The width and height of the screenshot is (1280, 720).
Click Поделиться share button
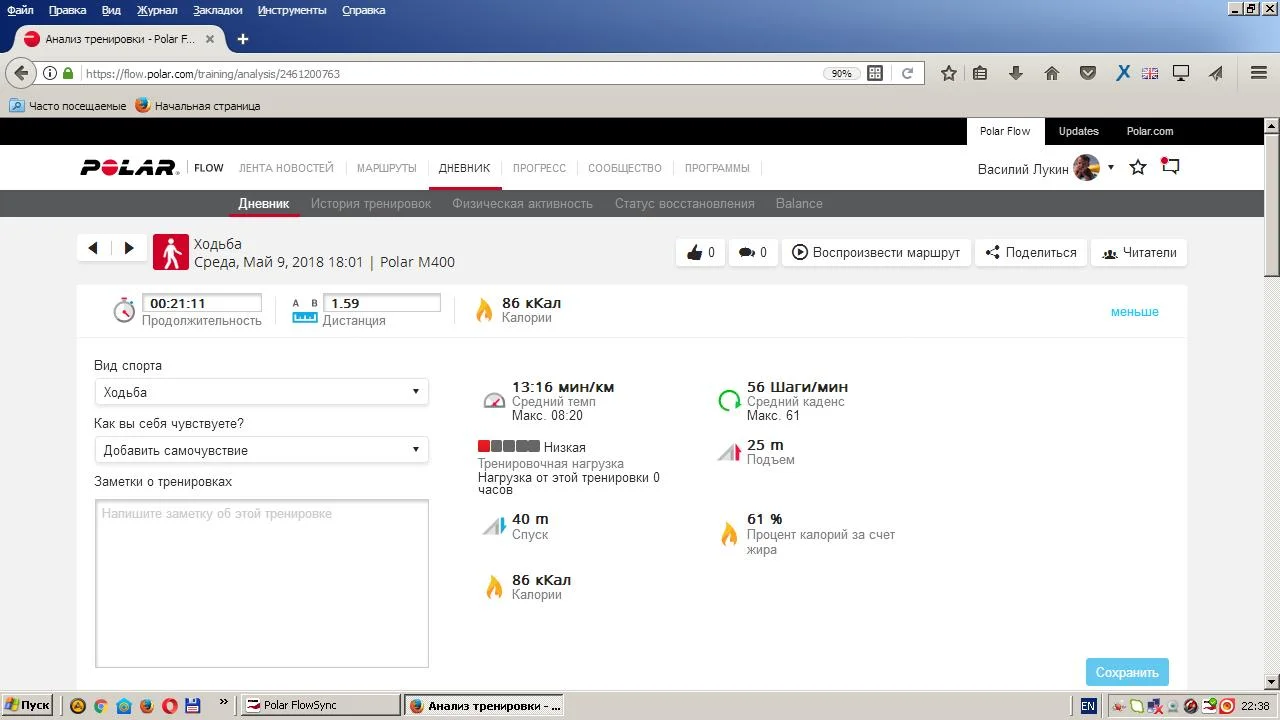[x=1031, y=252]
